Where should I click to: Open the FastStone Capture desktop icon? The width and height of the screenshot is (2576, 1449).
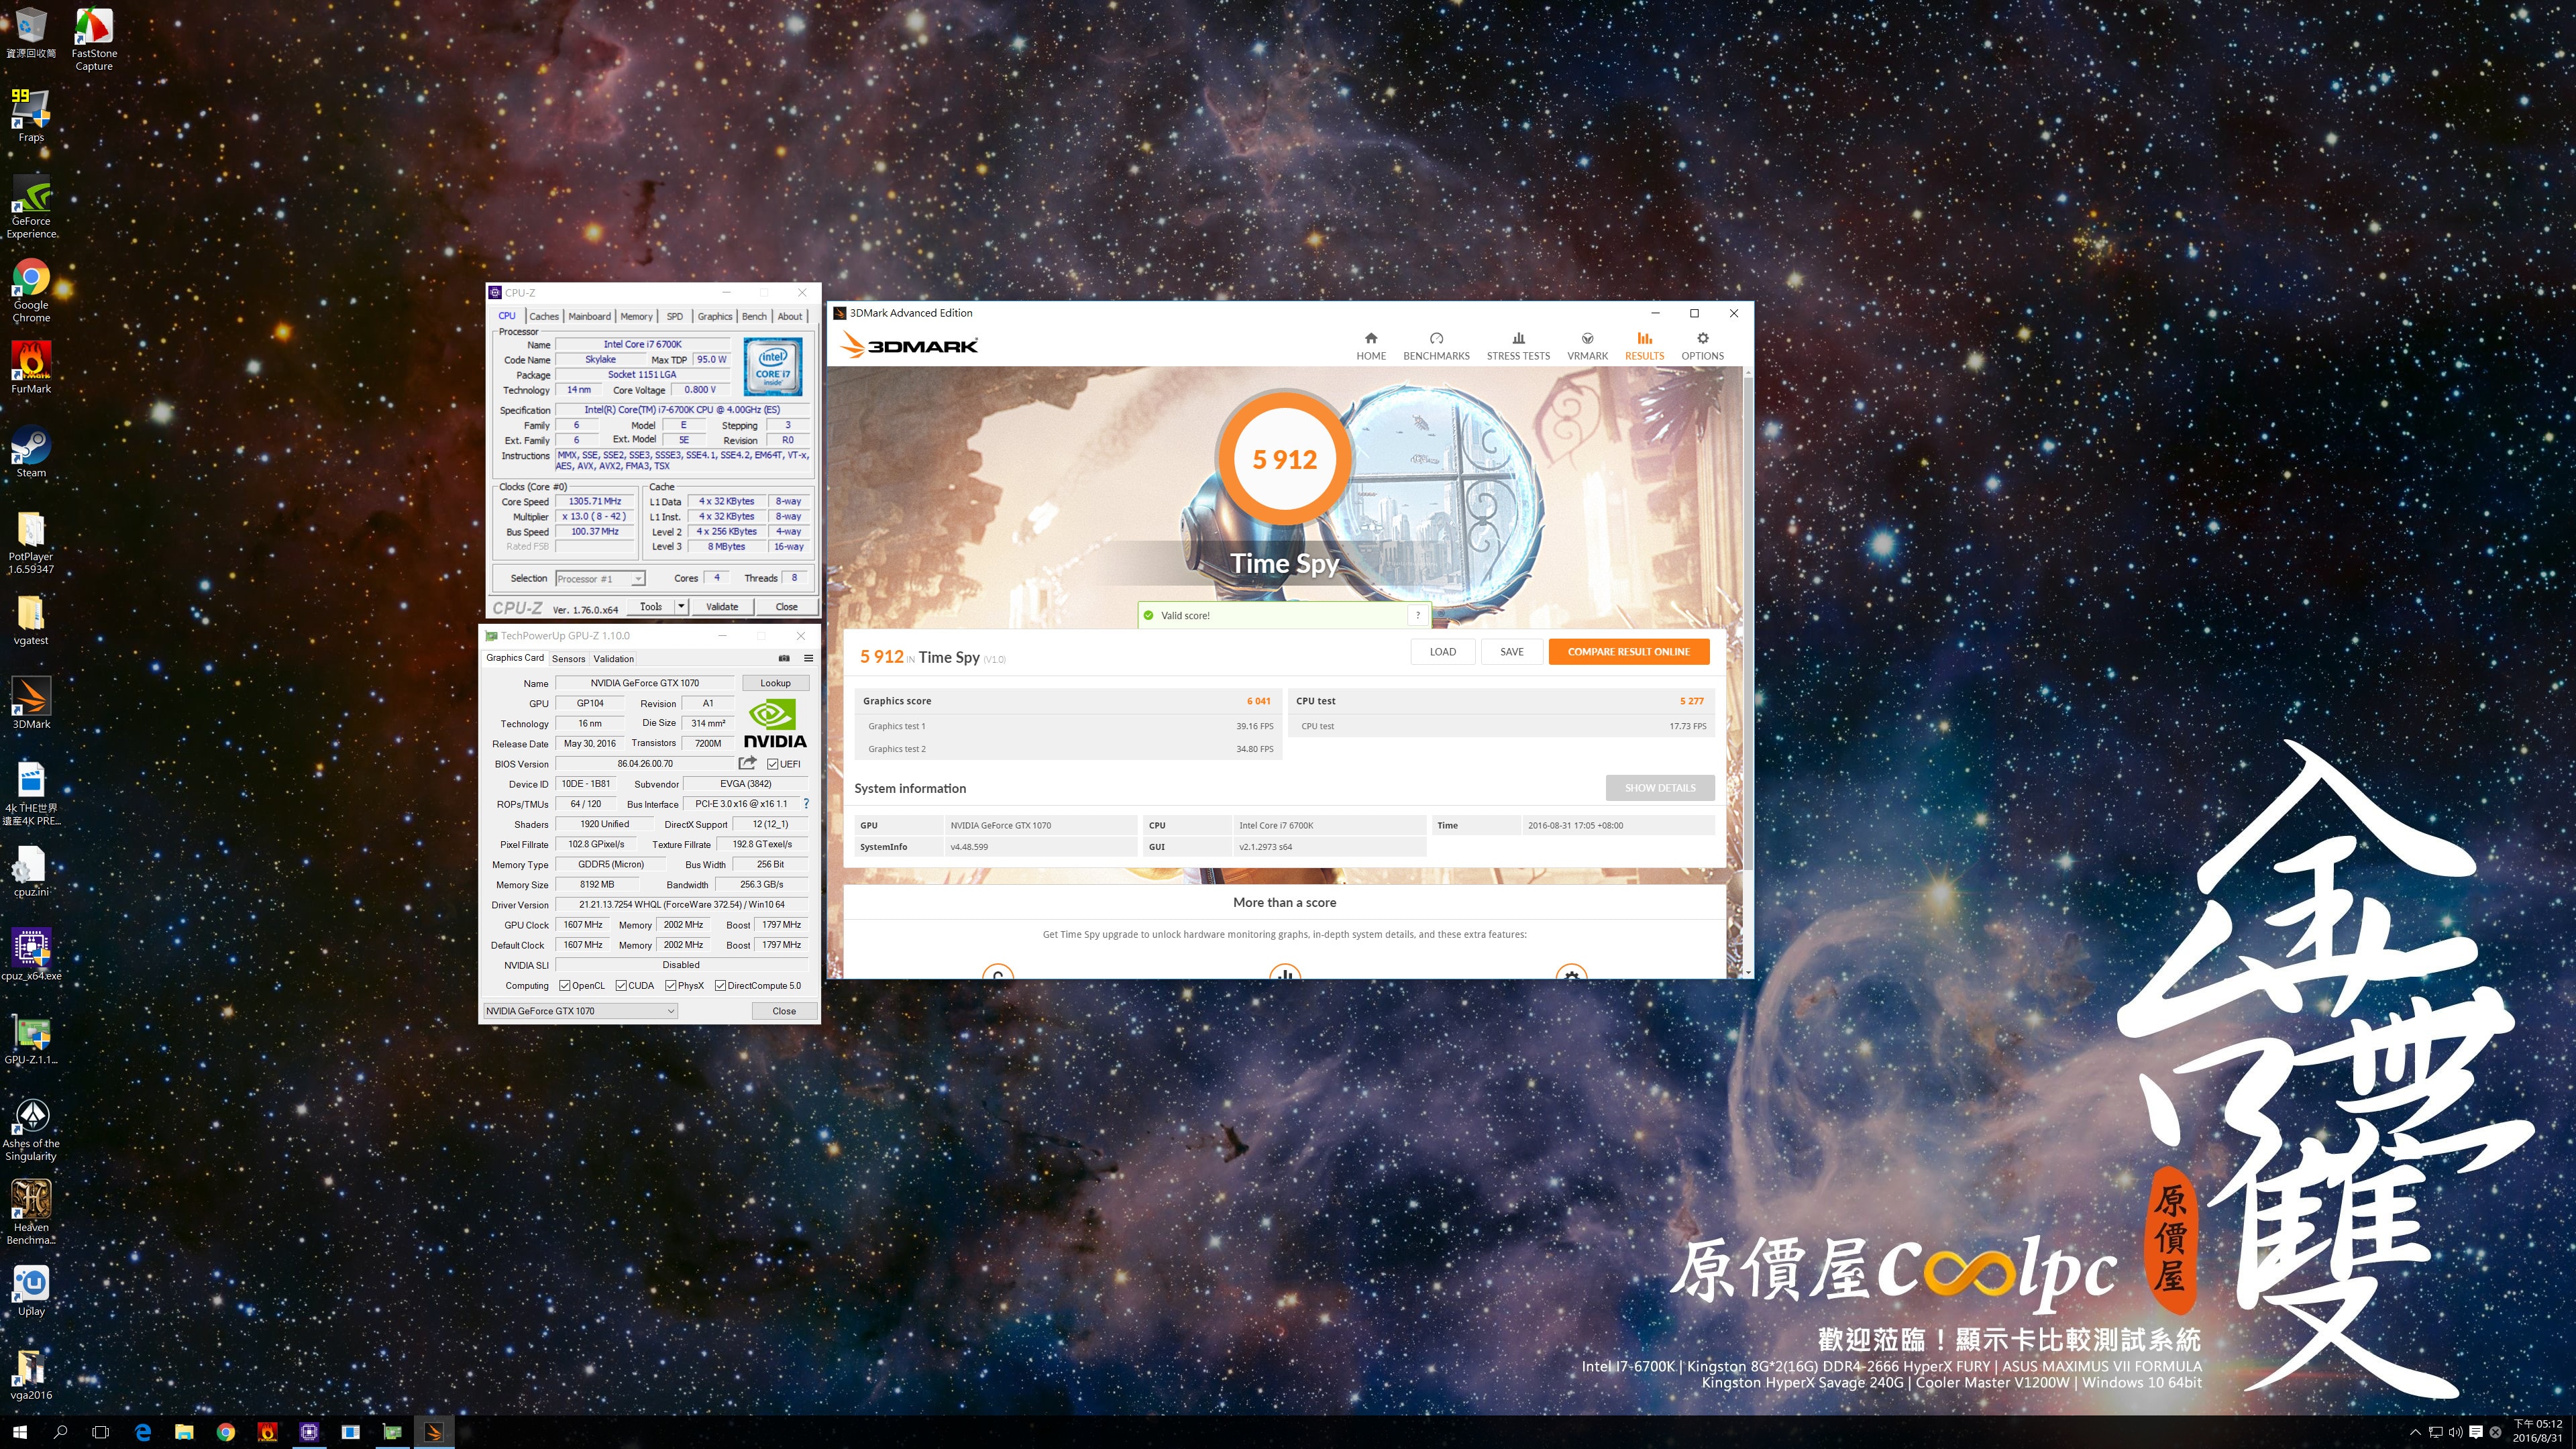[x=94, y=38]
